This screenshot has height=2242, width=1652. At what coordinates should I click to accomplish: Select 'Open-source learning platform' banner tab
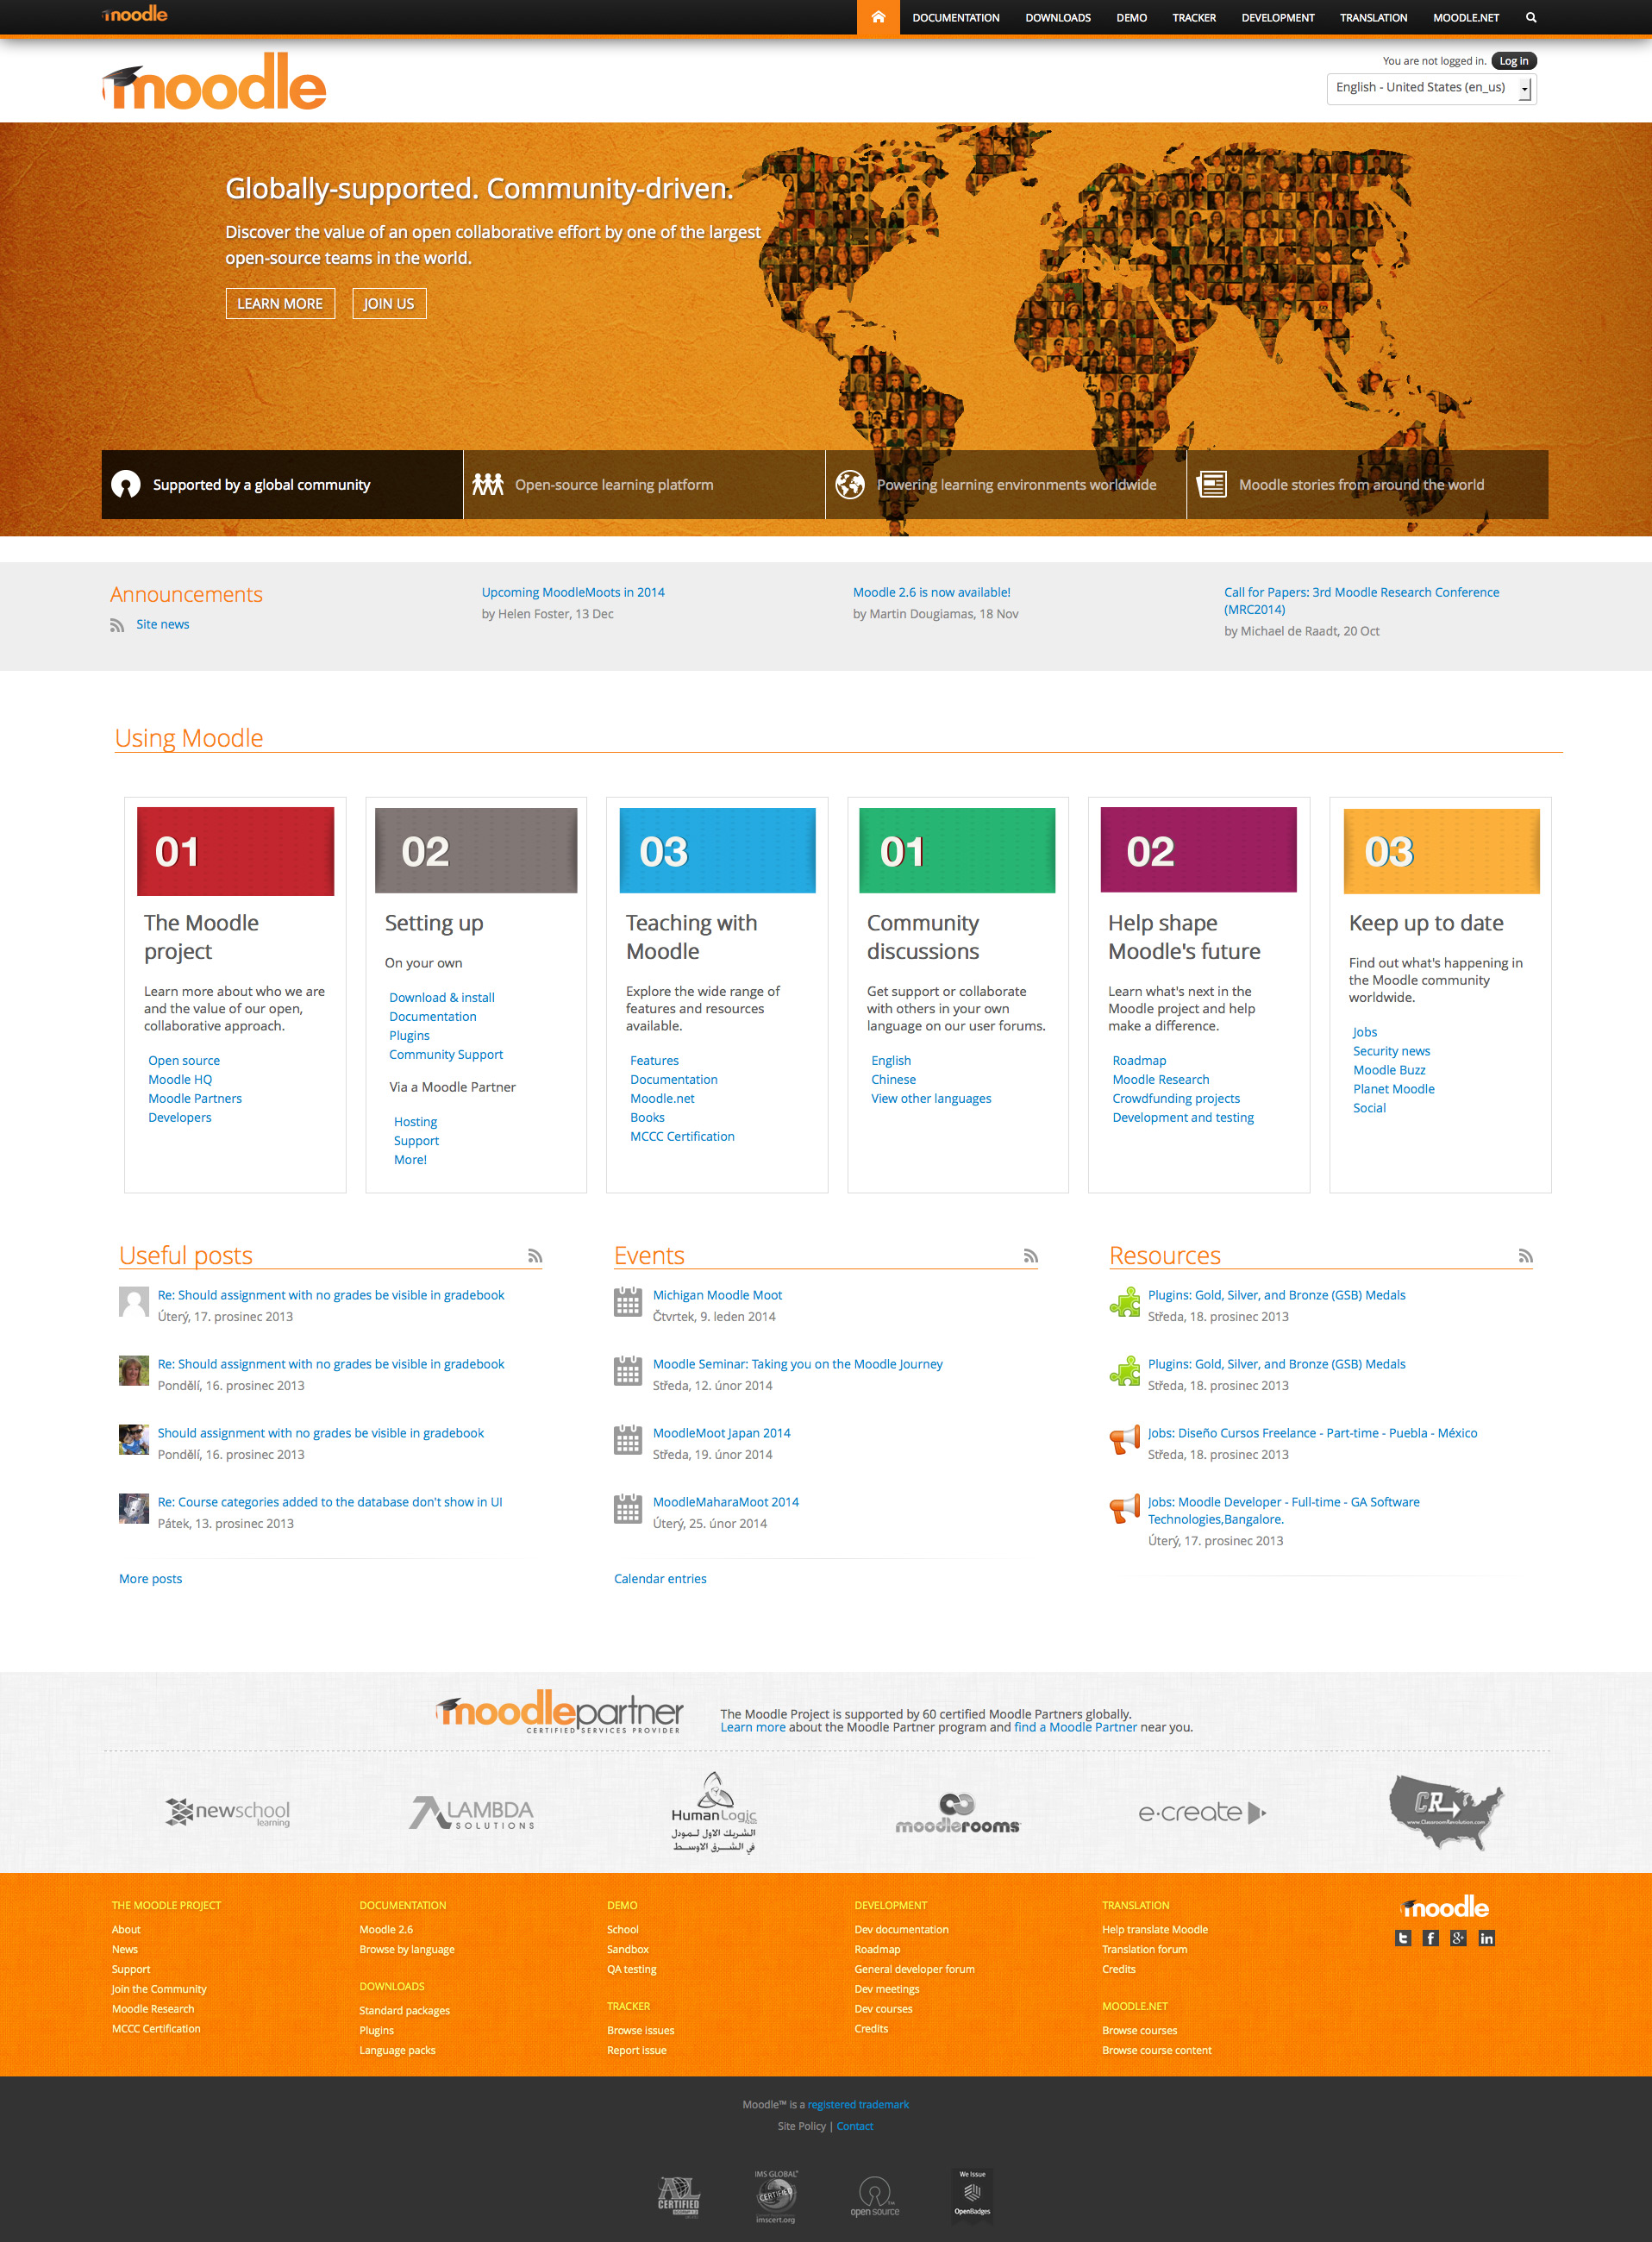coord(644,485)
